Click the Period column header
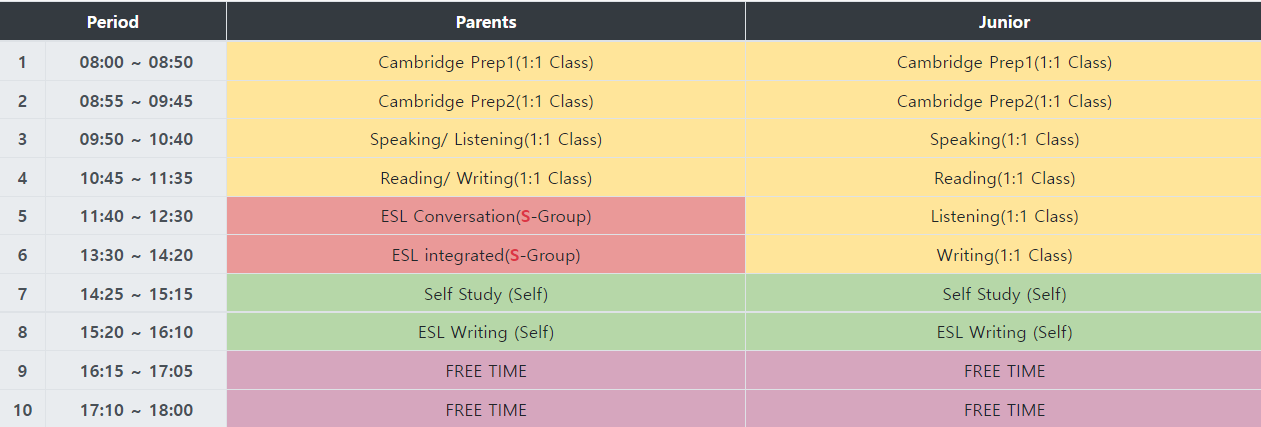This screenshot has width=1261, height=427. (x=113, y=21)
